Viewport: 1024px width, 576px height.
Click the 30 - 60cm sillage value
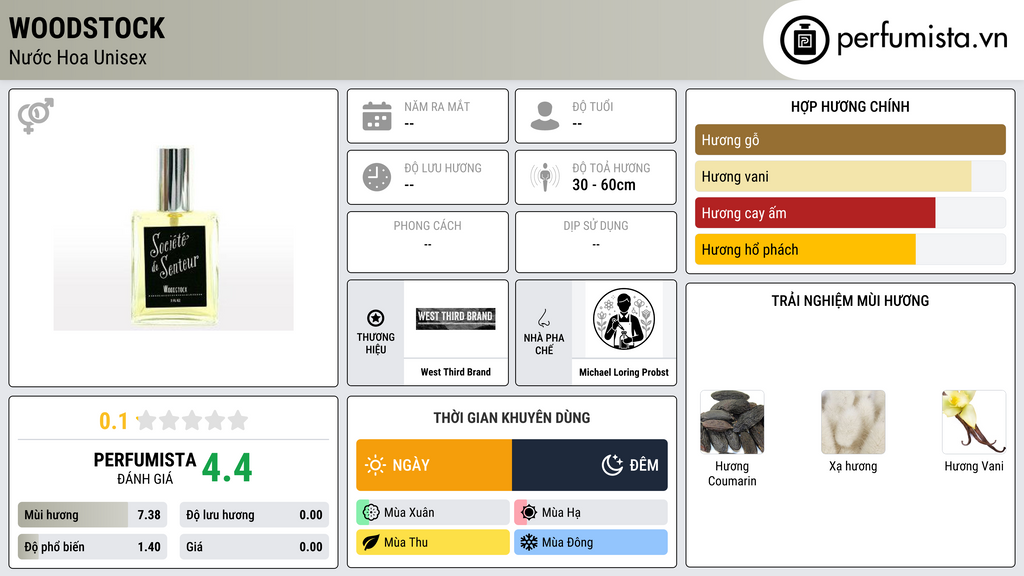tap(604, 185)
